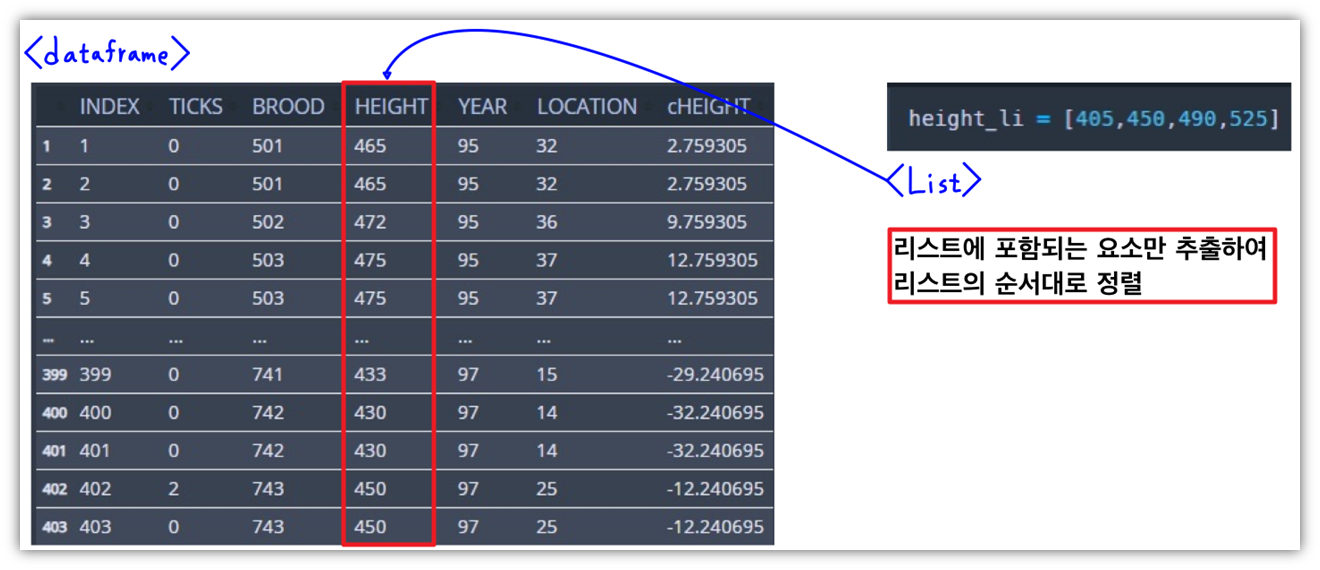This screenshot has width=1320, height=570.
Task: Click HEIGHT 465 in row 1
Action: (370, 146)
